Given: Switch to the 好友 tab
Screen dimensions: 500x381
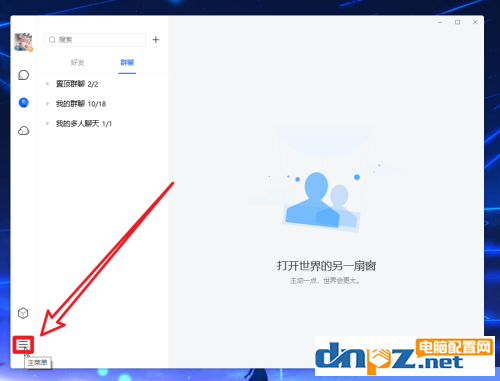Looking at the screenshot, I should (x=77, y=63).
